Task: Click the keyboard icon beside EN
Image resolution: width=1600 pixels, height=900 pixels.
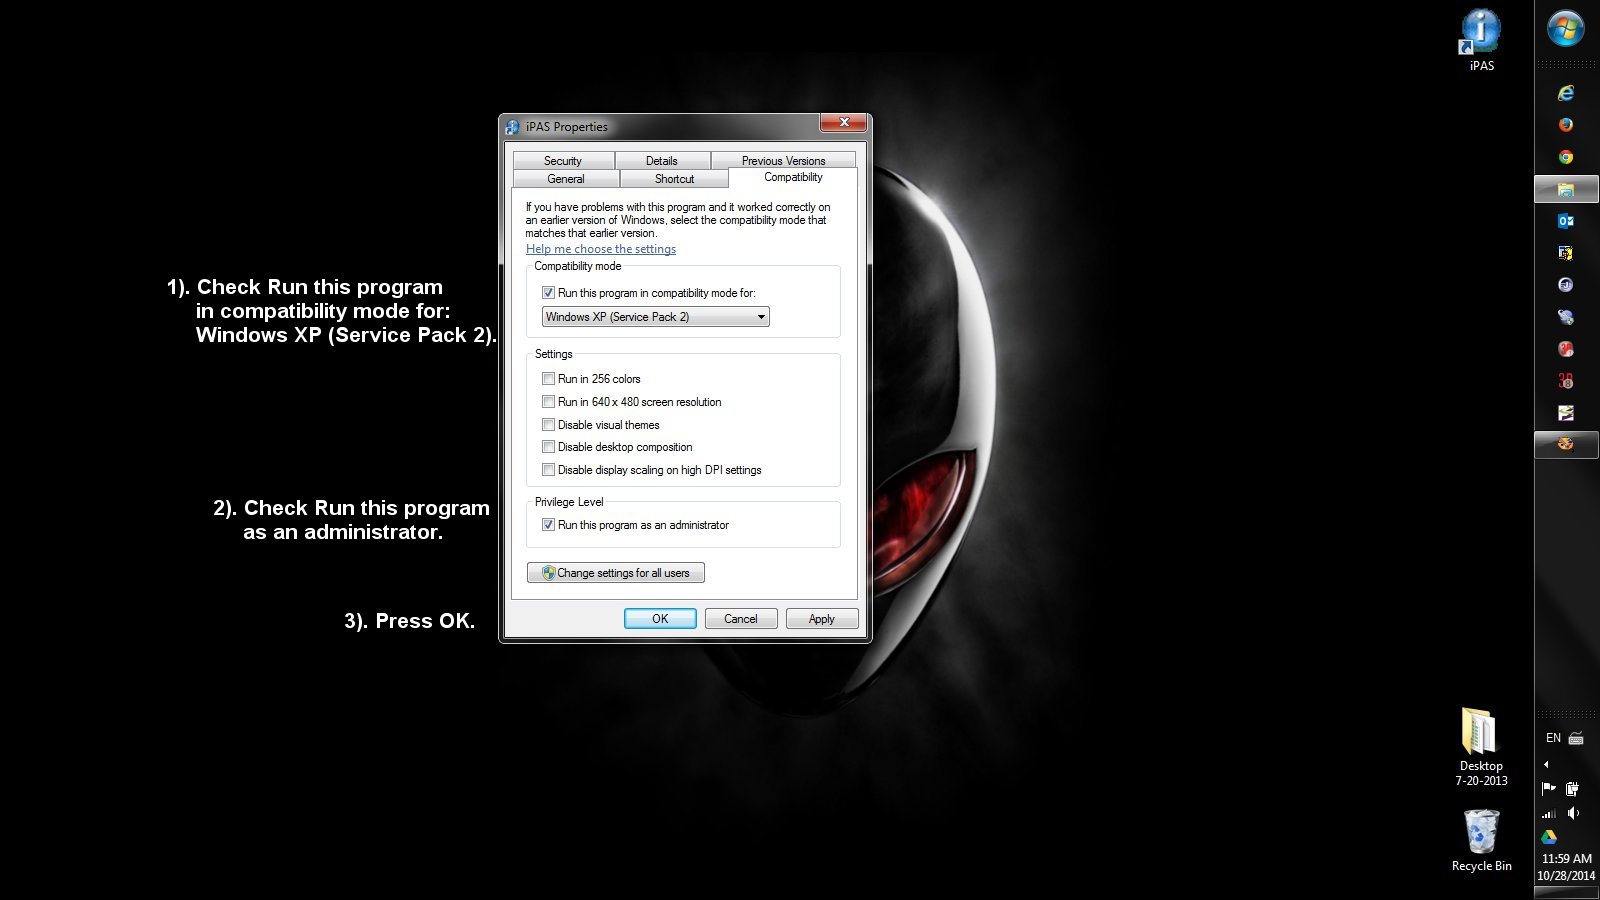Action: [1576, 738]
